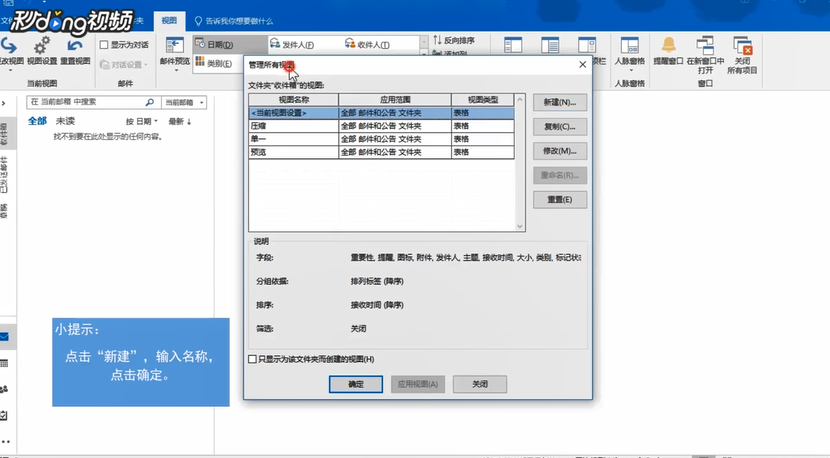The height and width of the screenshot is (458, 830).
Task: Open the 按 日期 sort dropdown
Action: tap(141, 121)
